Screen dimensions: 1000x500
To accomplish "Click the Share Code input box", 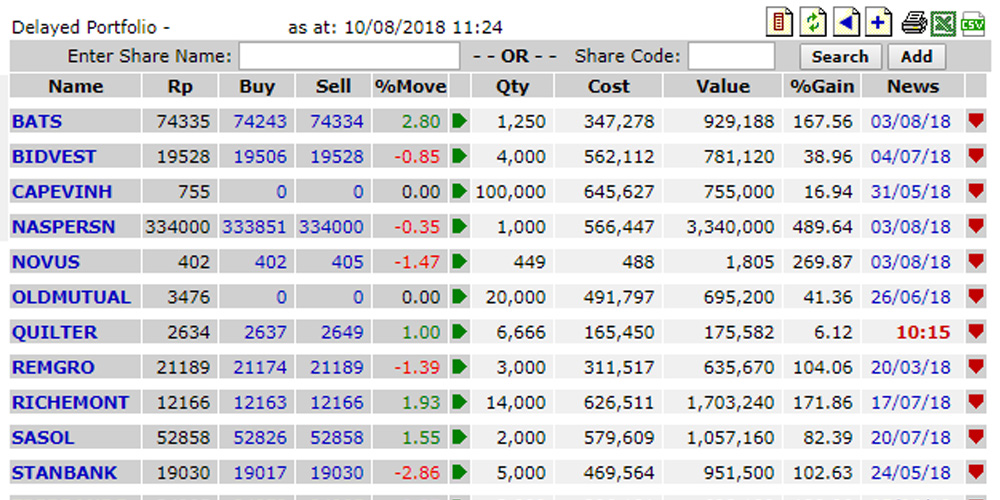I will [731, 56].
